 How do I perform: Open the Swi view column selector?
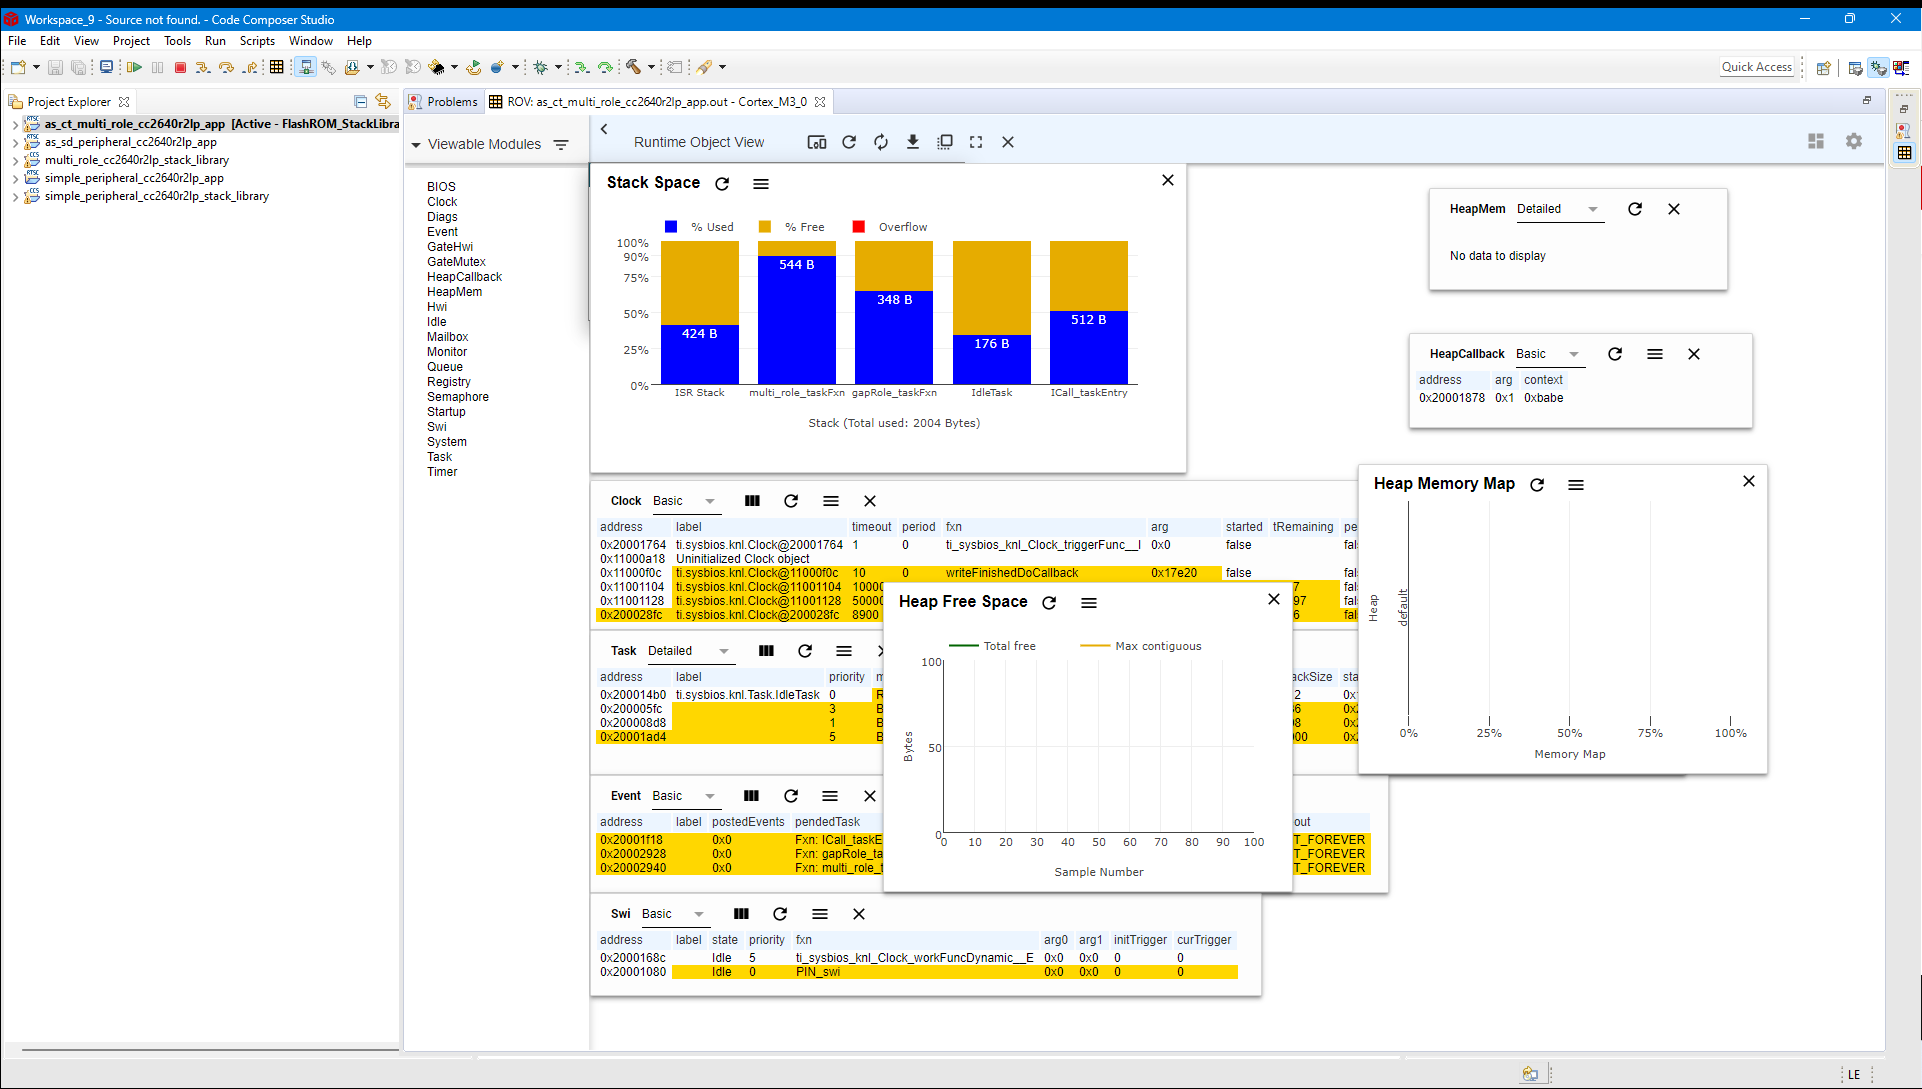point(741,914)
